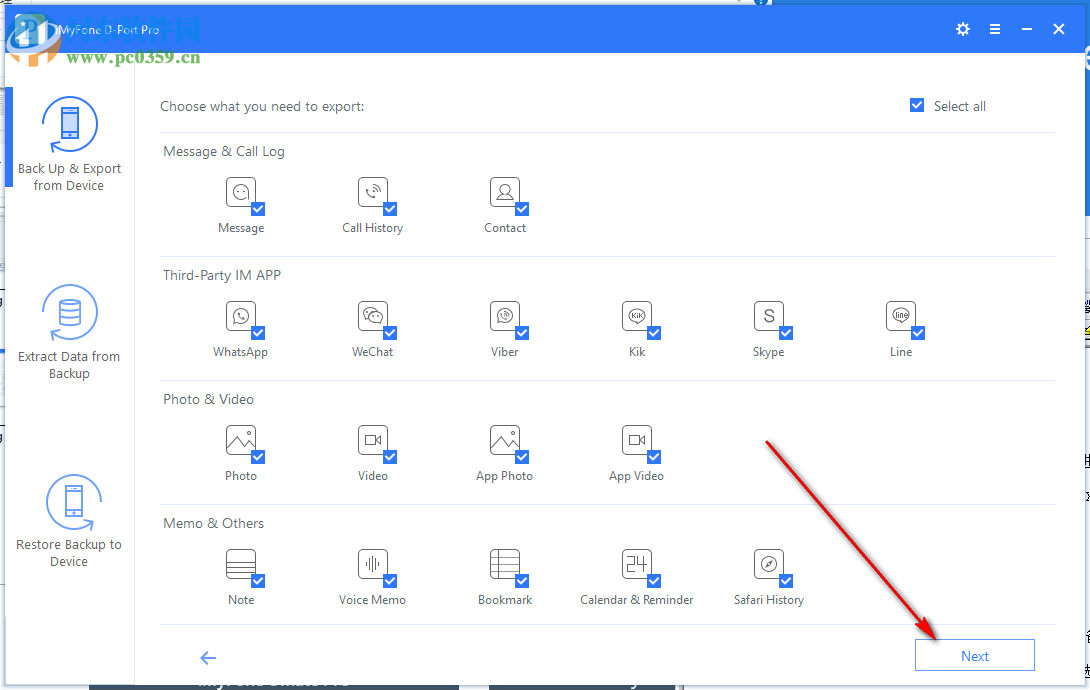Viewport: 1090px width, 690px height.
Task: Uncheck the Select all checkbox
Action: point(917,106)
